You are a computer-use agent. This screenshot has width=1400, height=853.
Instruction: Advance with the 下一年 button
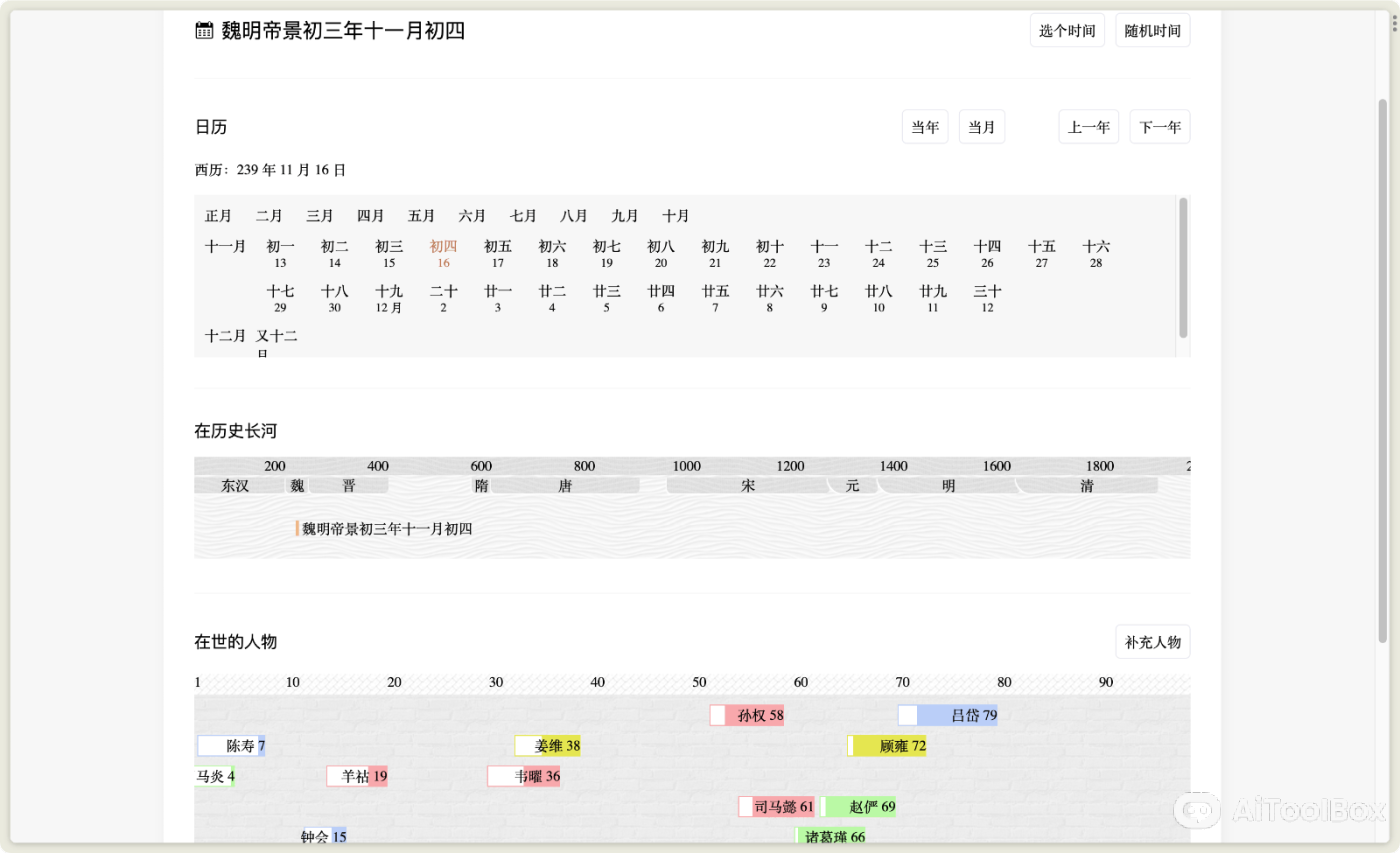click(x=1160, y=126)
